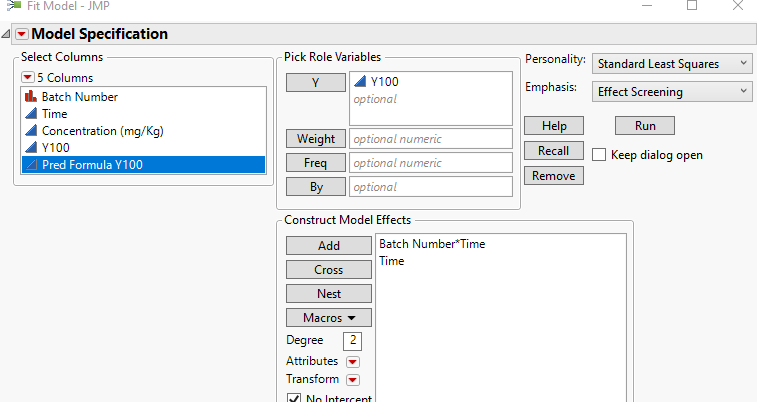The width and height of the screenshot is (757, 402).
Task: Open the red triangle menu for 5 Columns
Action: [x=28, y=77]
